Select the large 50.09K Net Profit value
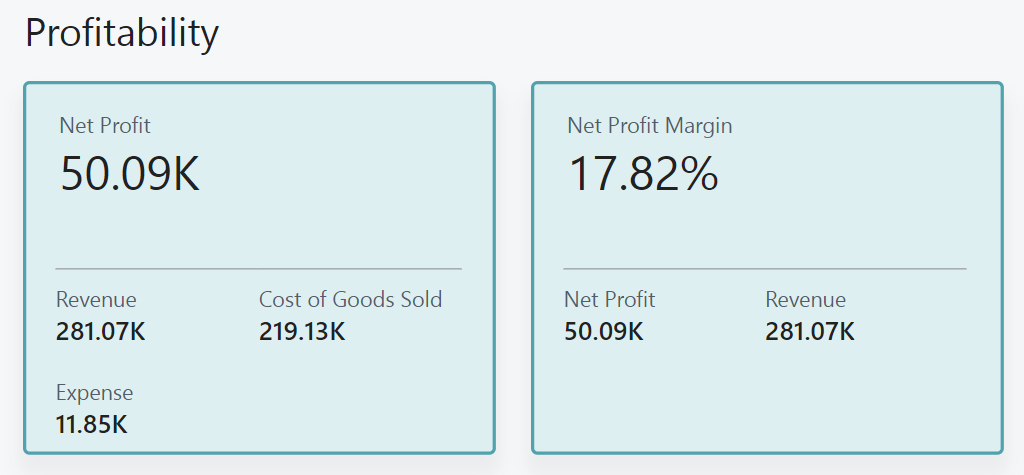This screenshot has width=1024, height=475. (130, 173)
